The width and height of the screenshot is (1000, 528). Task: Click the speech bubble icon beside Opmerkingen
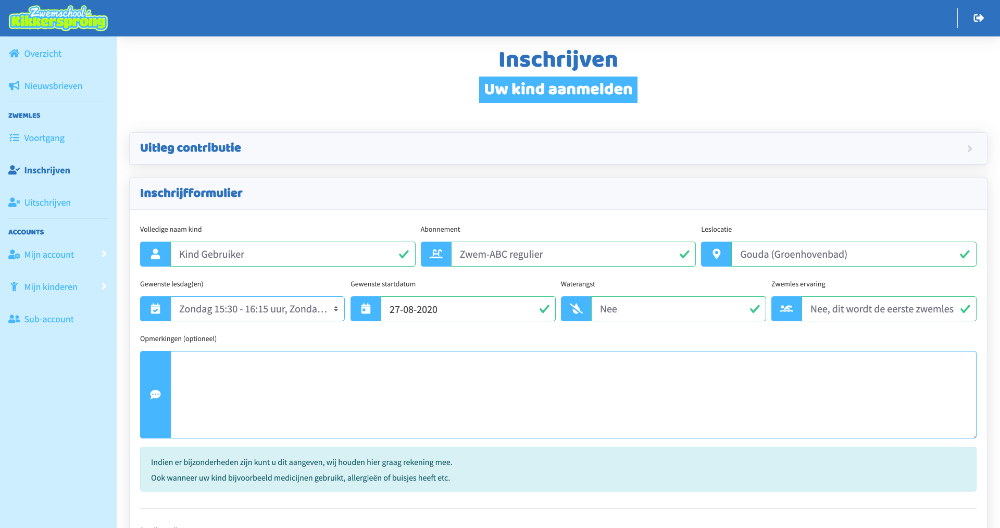(155, 394)
